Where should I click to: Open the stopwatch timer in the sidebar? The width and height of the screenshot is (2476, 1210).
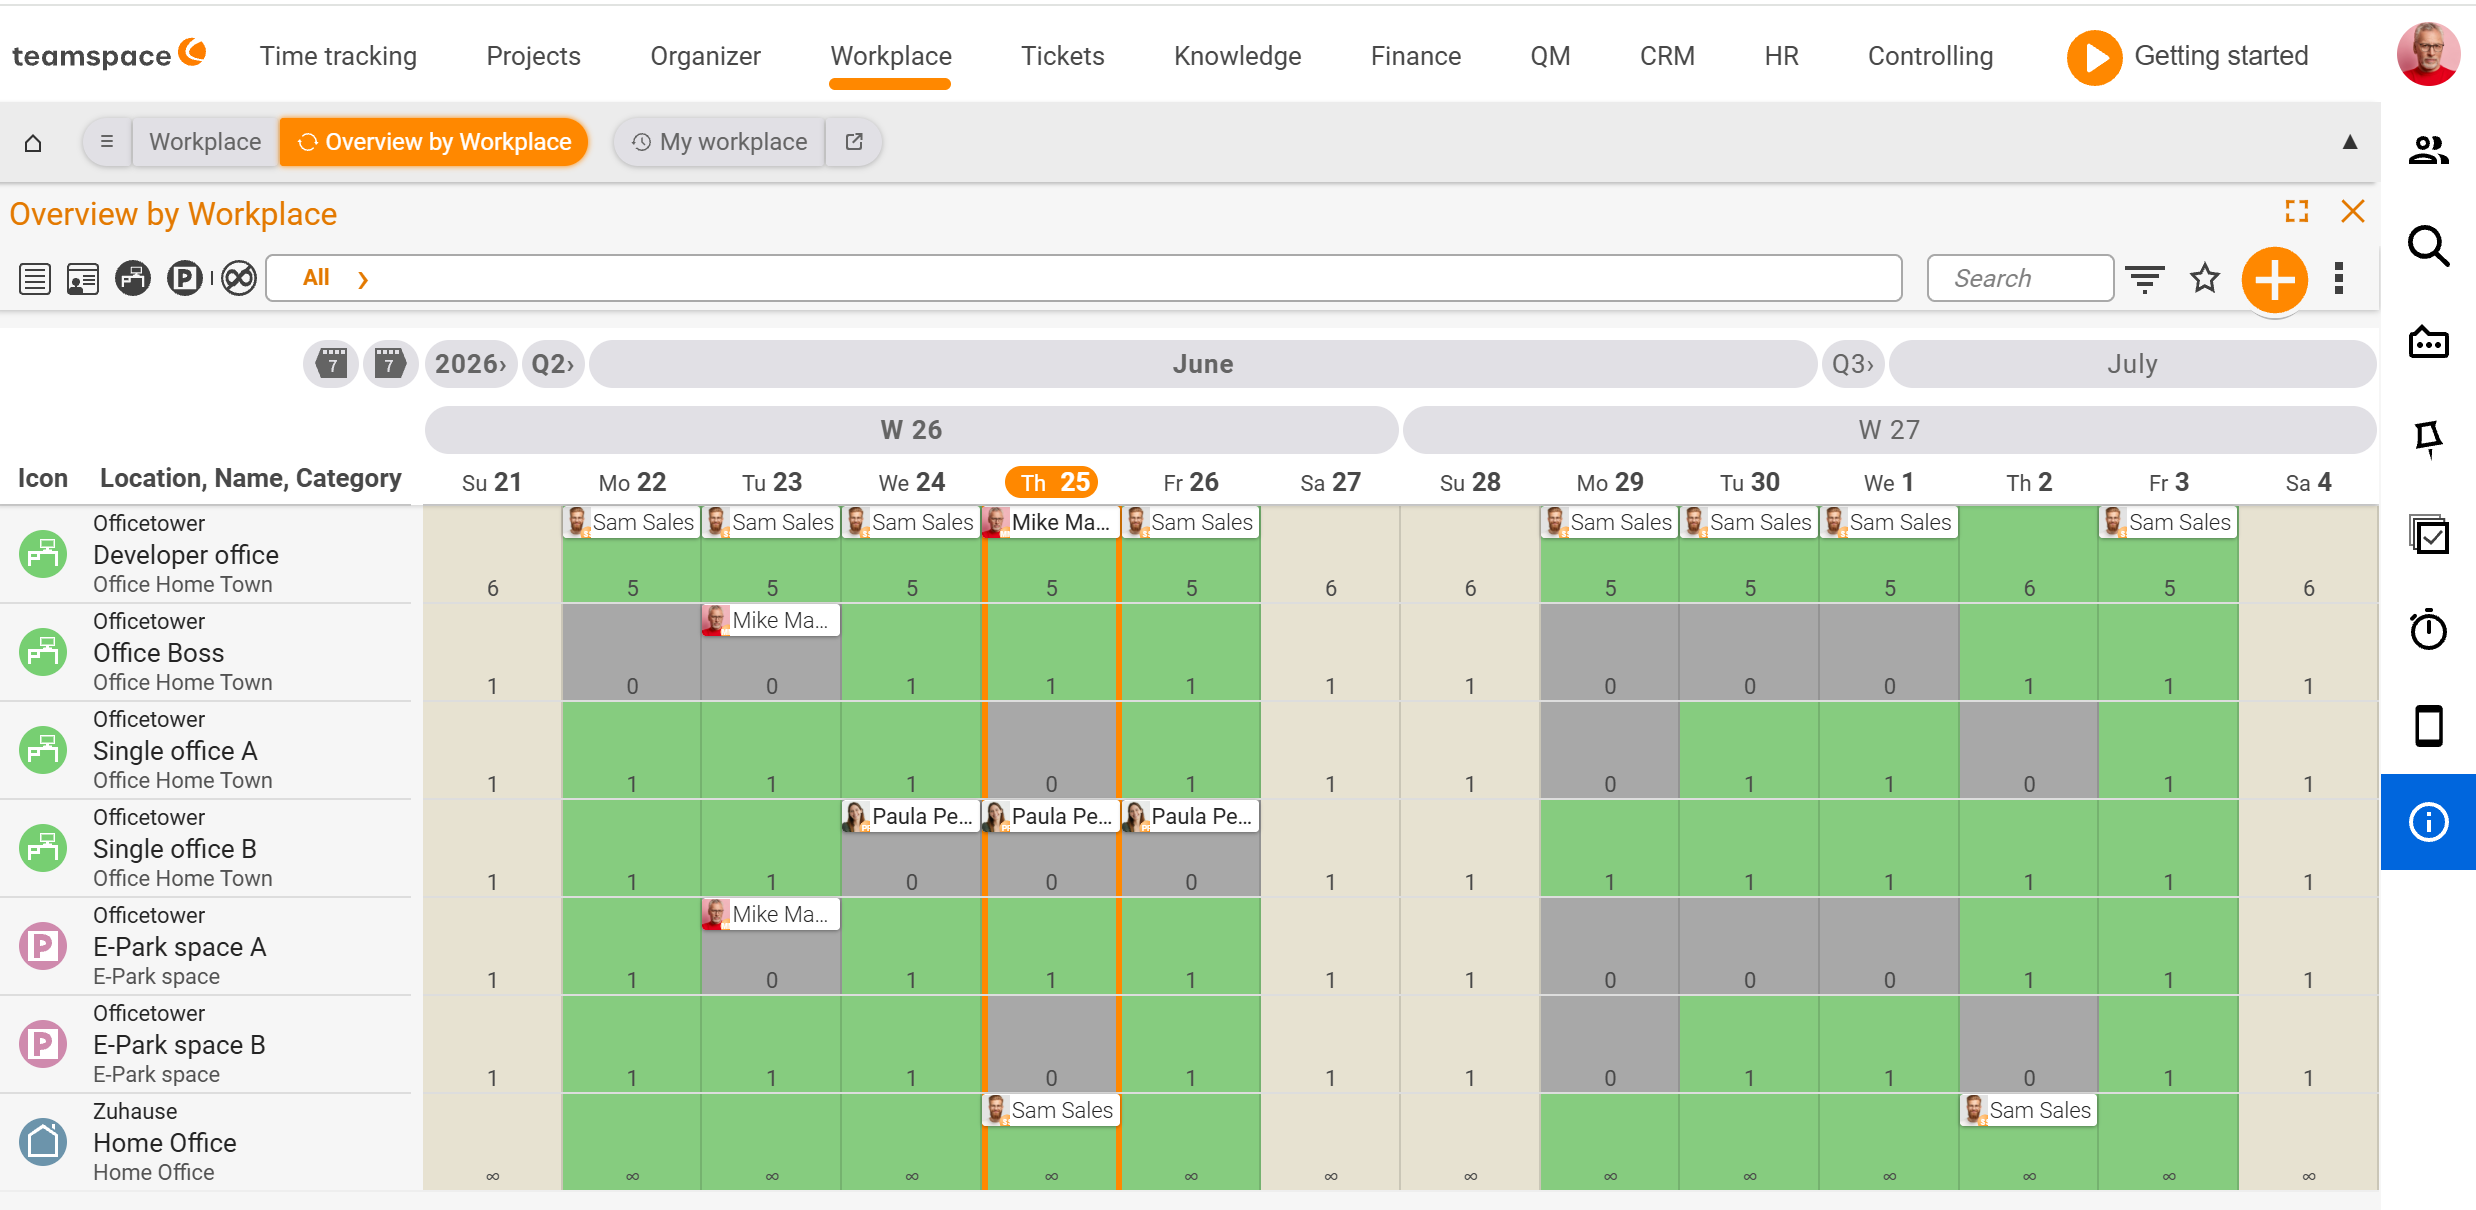point(2427,630)
